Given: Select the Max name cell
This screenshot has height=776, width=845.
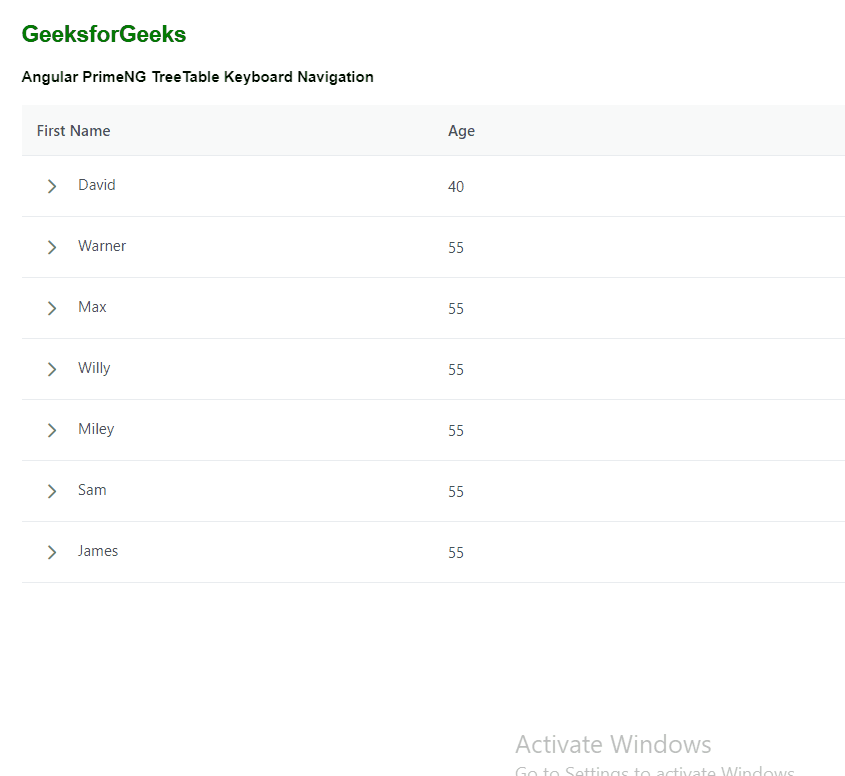Looking at the screenshot, I should click(92, 307).
